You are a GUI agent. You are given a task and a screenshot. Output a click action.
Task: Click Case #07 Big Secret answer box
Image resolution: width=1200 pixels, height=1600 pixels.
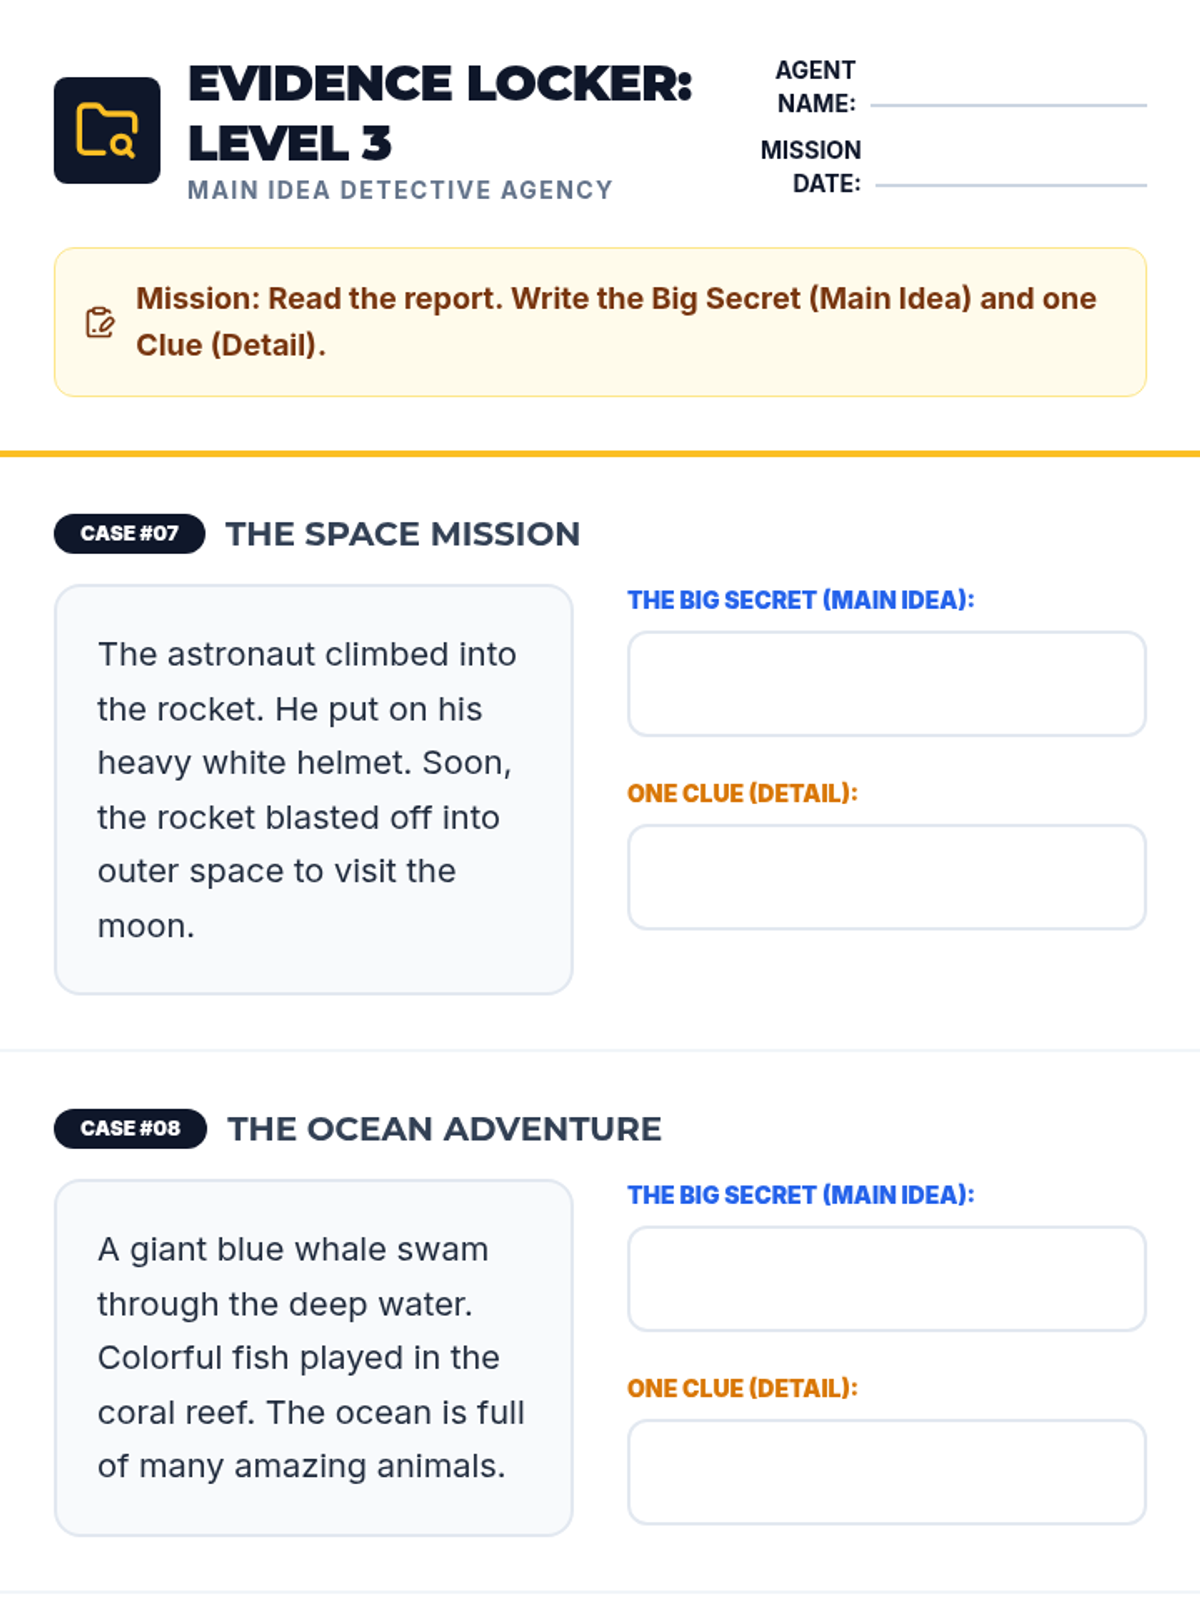[886, 684]
